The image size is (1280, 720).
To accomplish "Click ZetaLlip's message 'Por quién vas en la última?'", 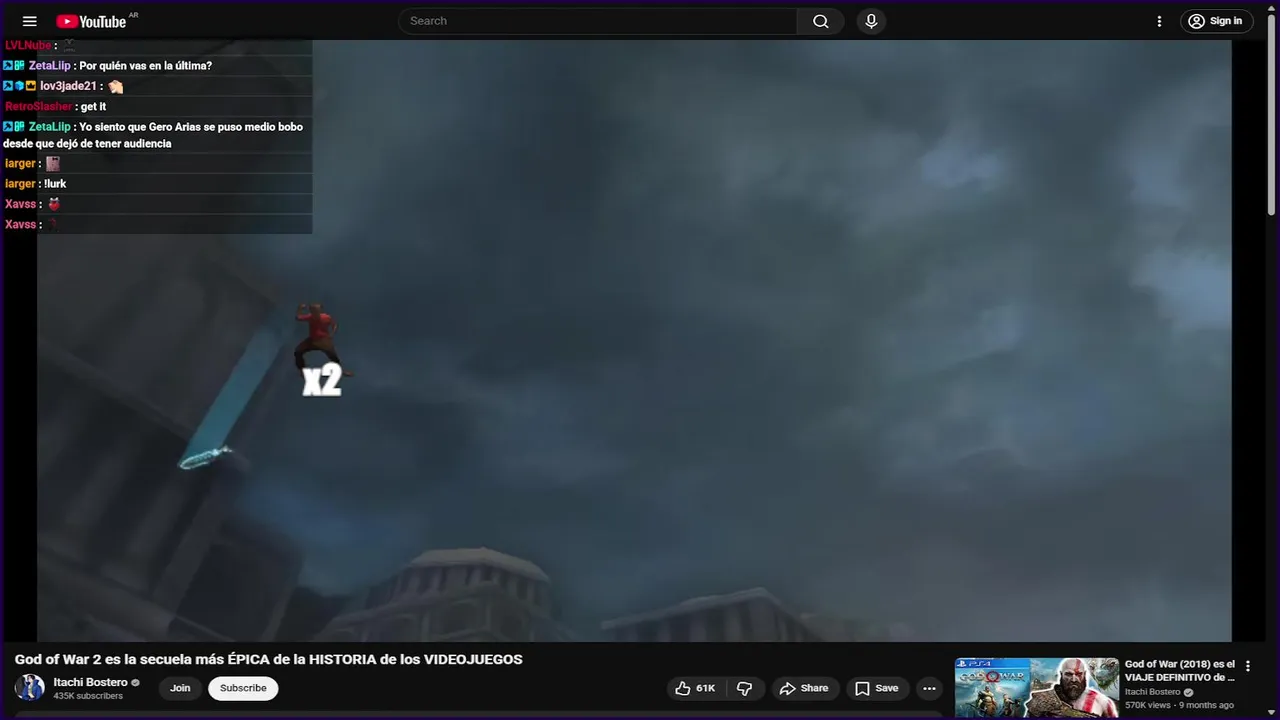I will [x=146, y=66].
